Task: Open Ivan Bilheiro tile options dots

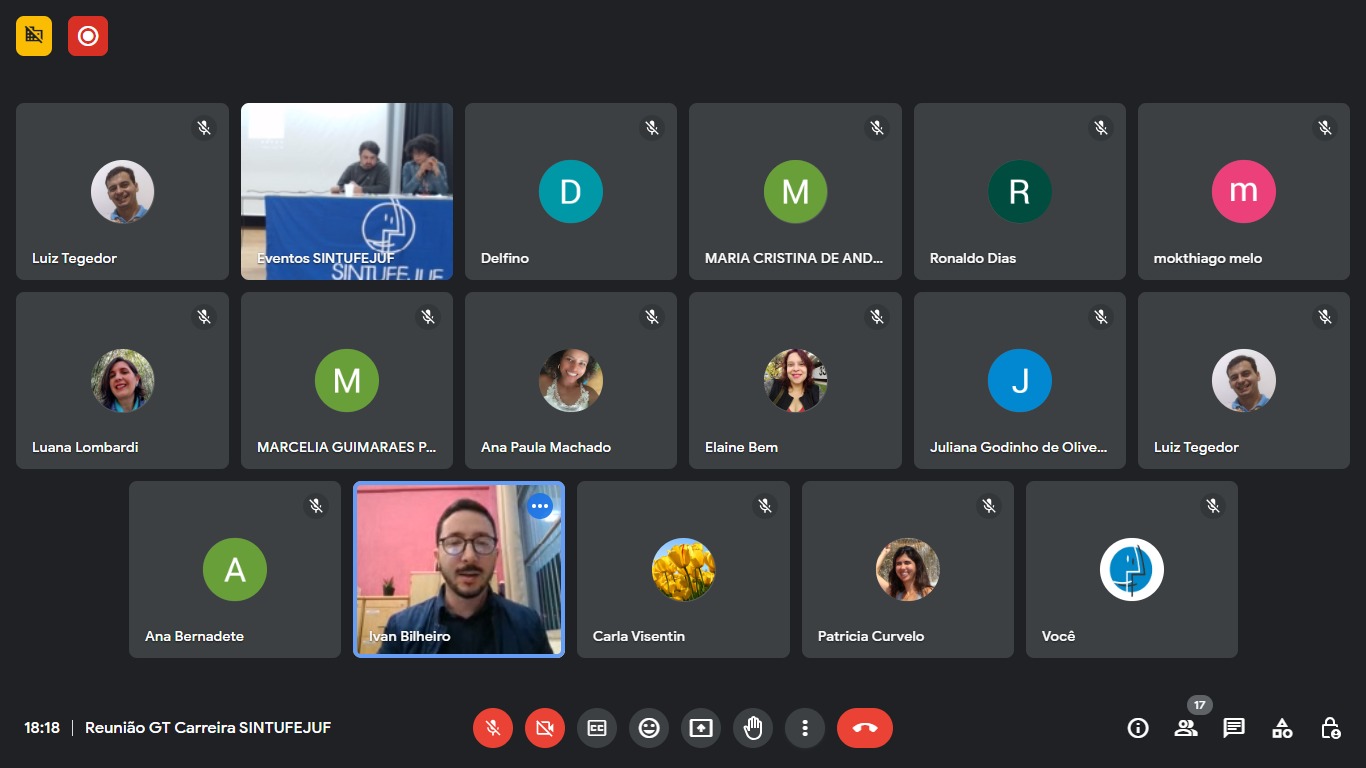Action: click(x=541, y=506)
